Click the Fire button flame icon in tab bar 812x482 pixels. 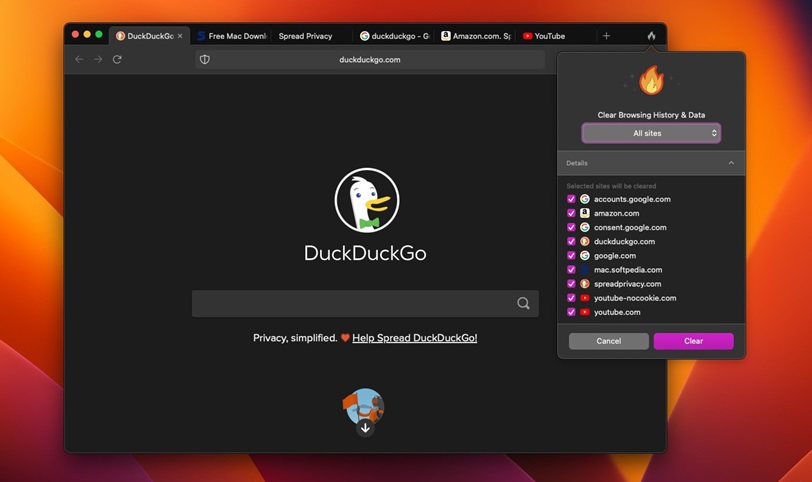point(651,36)
